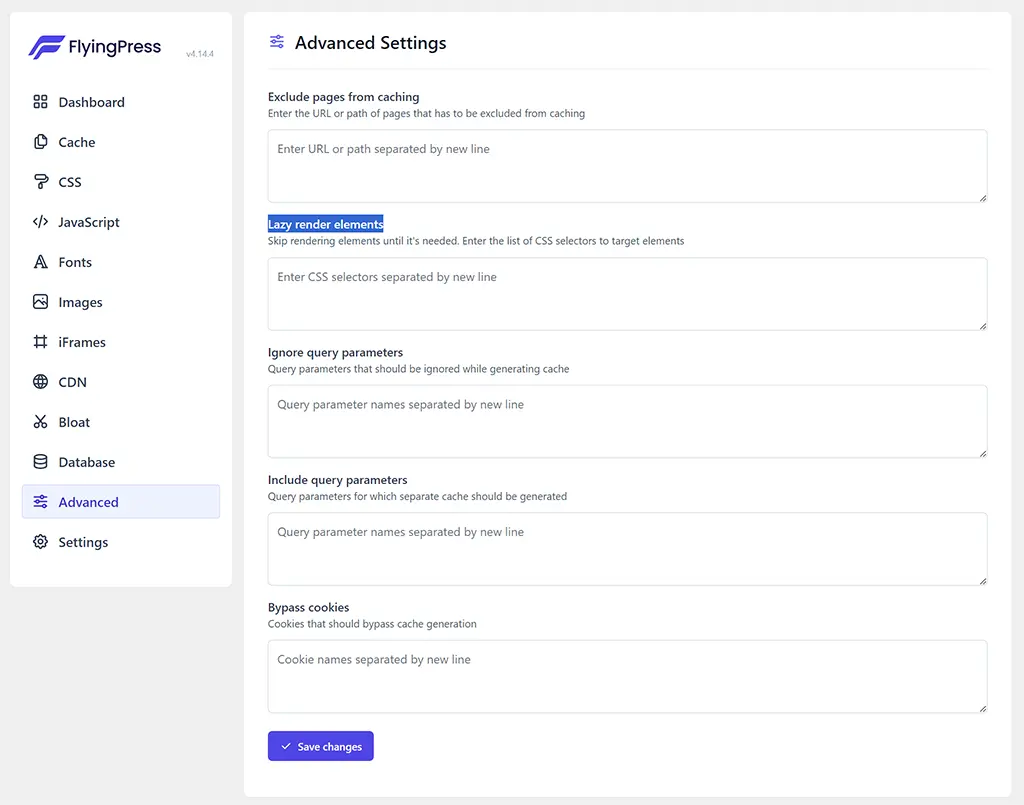Click the Database stack icon
The width and height of the screenshot is (1024, 805).
point(40,462)
